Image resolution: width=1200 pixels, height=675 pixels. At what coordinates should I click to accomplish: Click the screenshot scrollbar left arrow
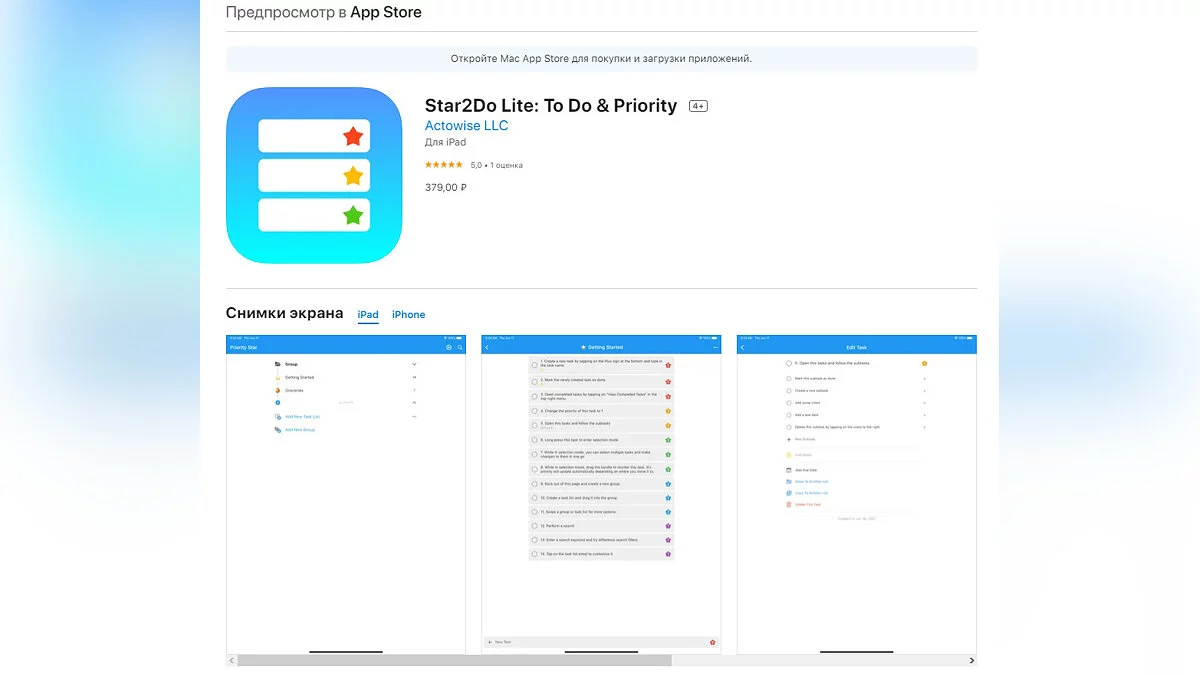(x=232, y=661)
